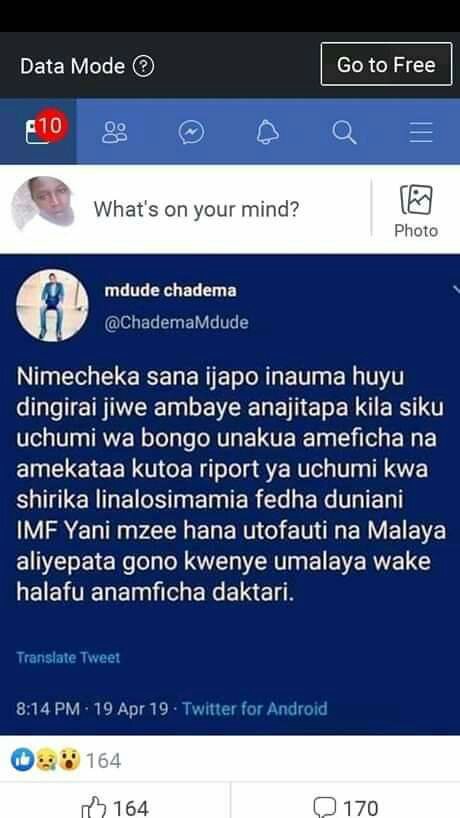Open the notifications bell
The height and width of the screenshot is (818, 460).
(268, 133)
